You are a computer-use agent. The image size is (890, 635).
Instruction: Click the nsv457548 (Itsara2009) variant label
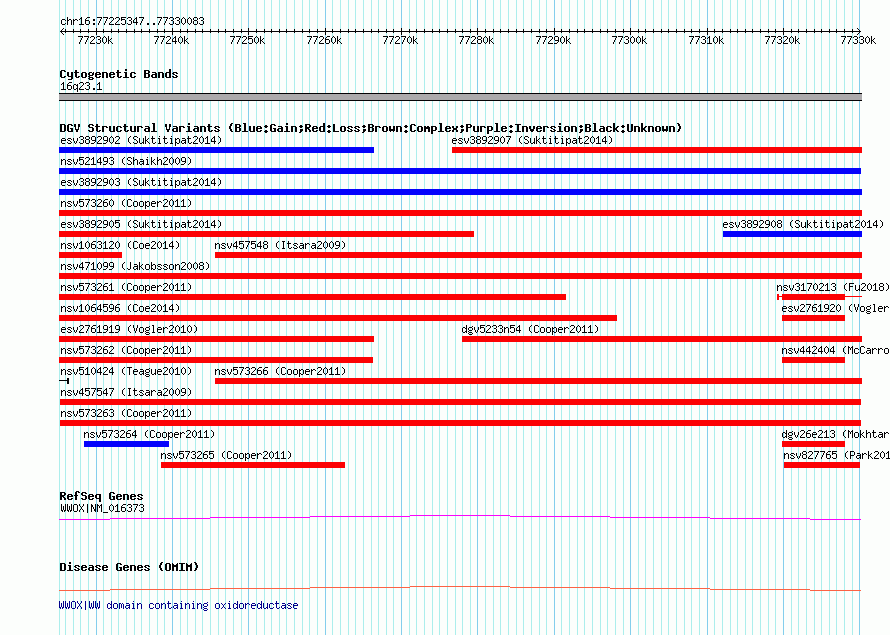coord(280,245)
